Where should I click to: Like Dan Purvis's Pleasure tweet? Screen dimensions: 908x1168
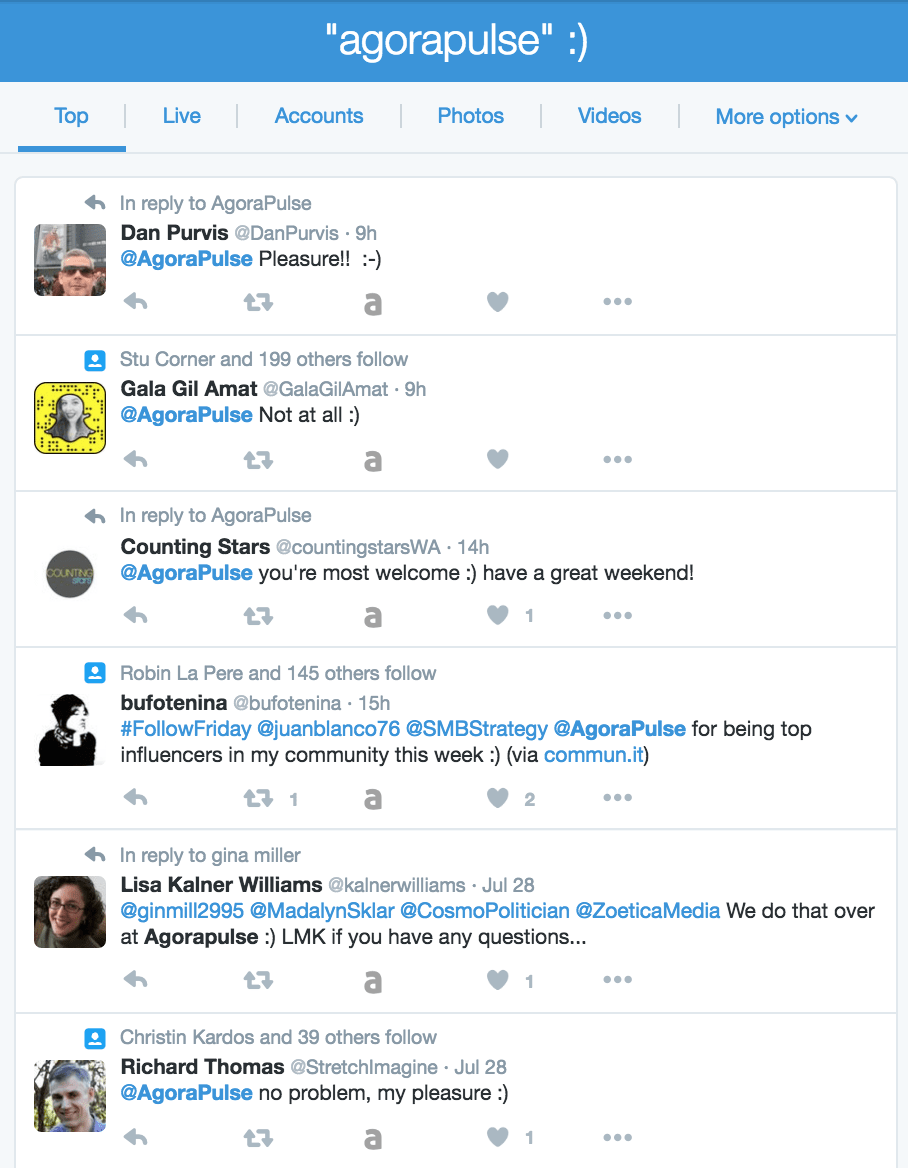[498, 302]
